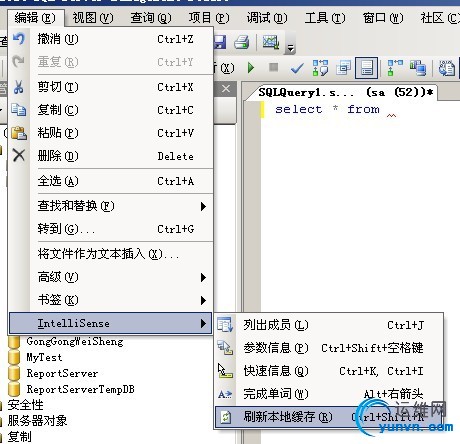Choose 撤消(U) undo entry
460x444 pixels.
110,39
